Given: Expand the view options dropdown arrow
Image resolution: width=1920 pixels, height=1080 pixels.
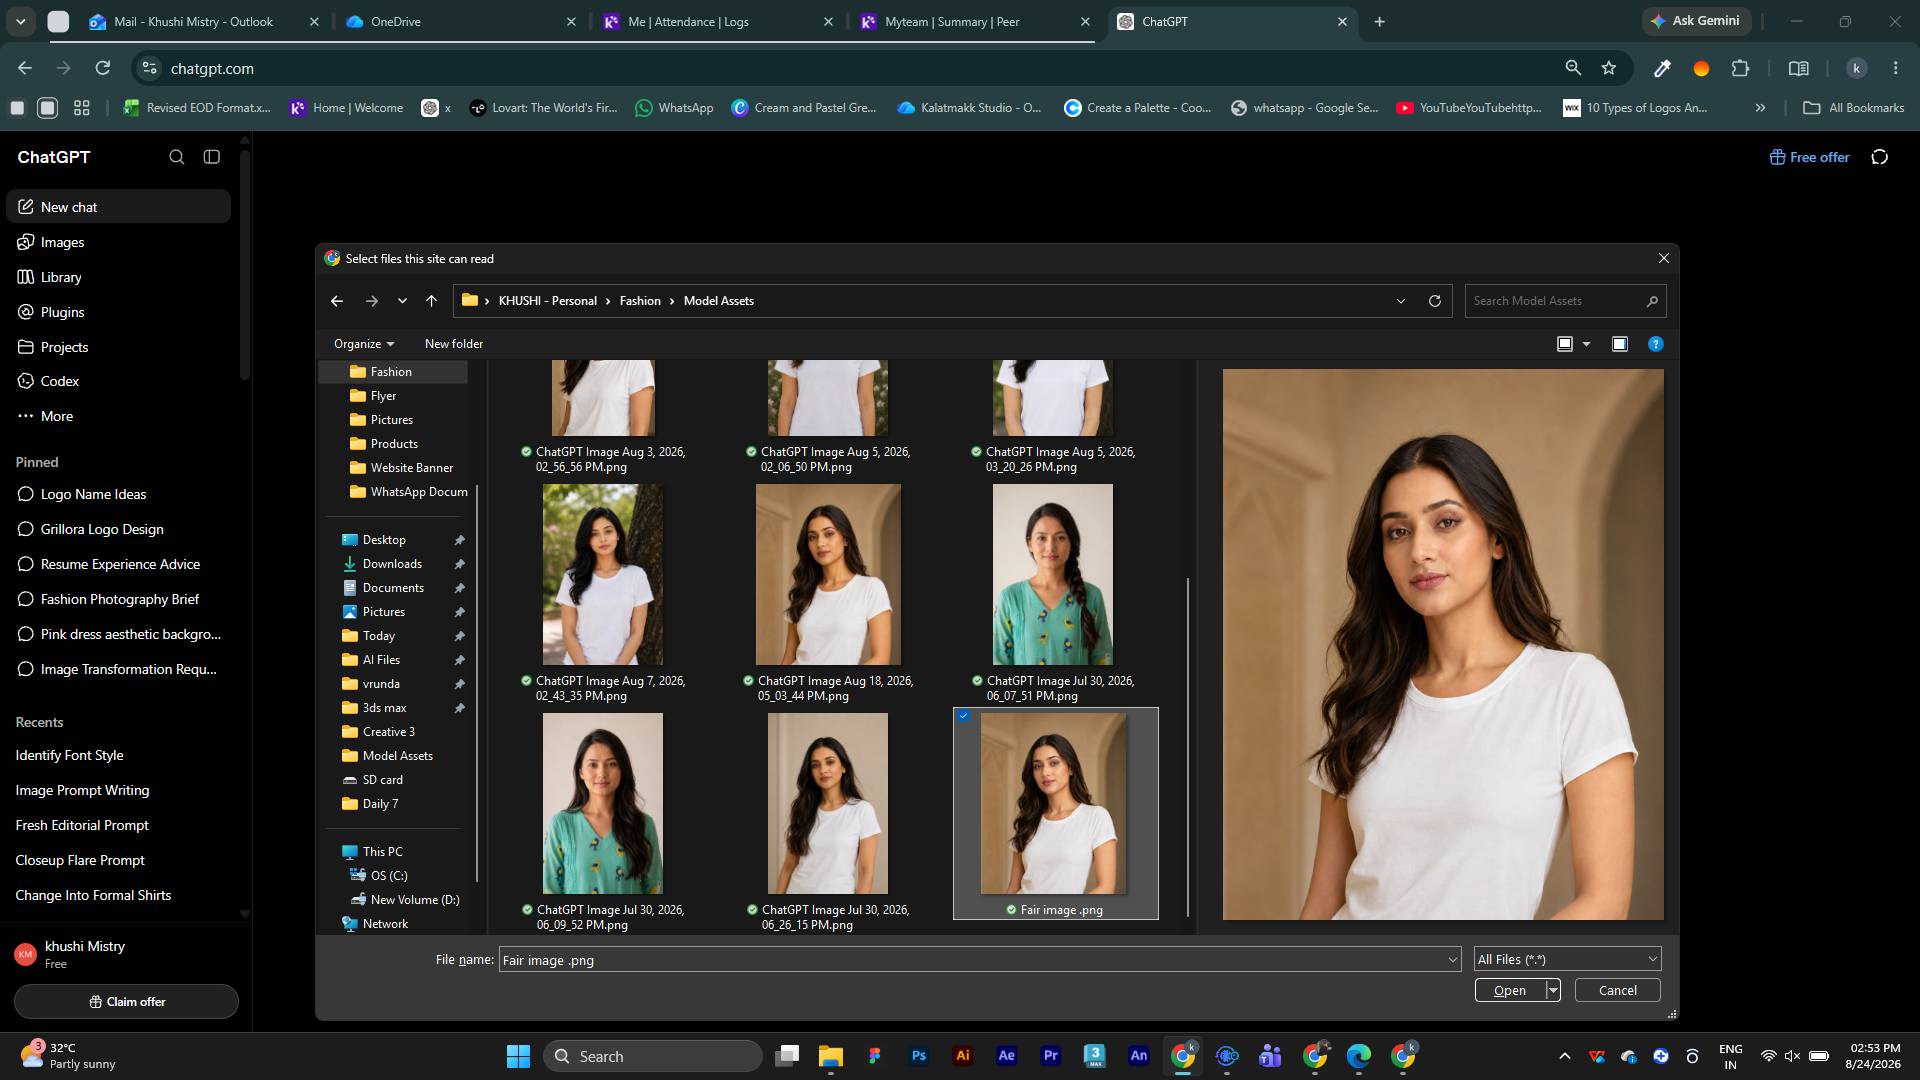Looking at the screenshot, I should 1586,344.
